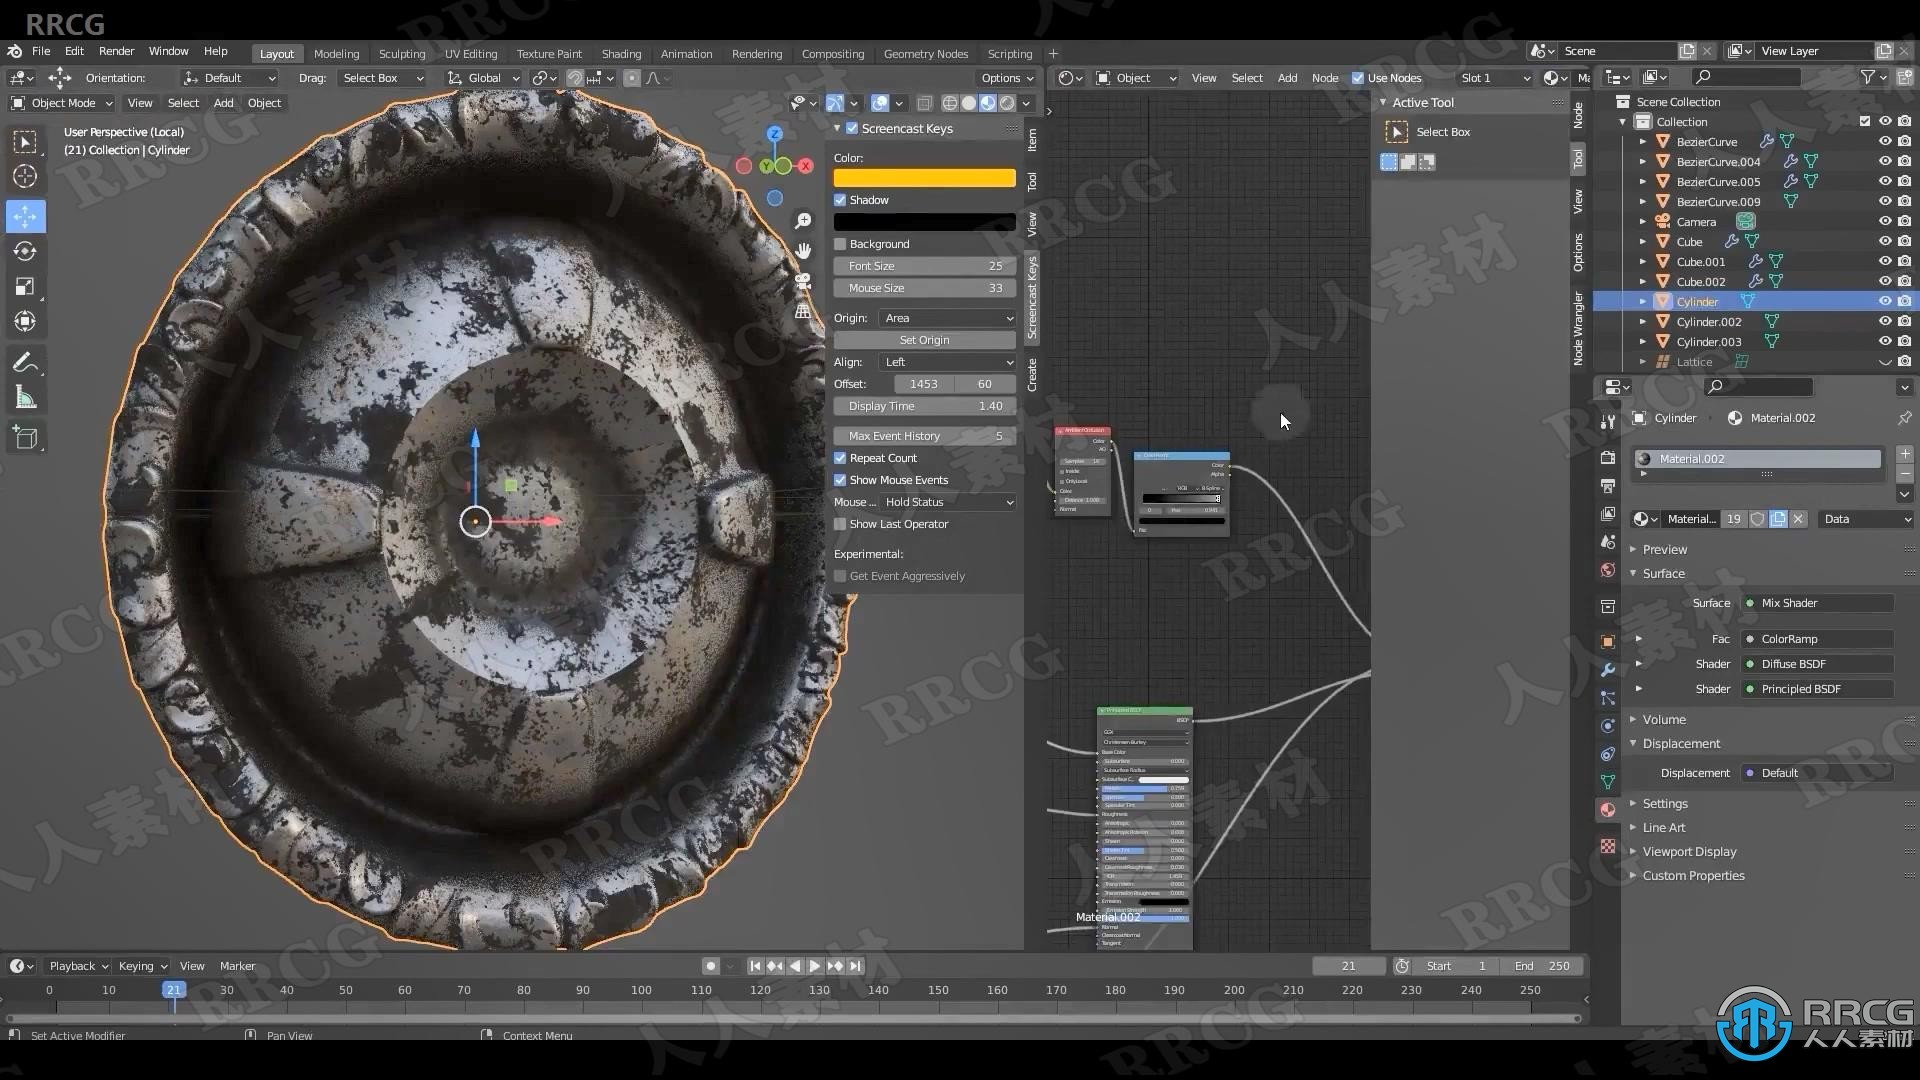
Task: Toggle visibility of Cylinder in outliner
Action: (x=1882, y=302)
